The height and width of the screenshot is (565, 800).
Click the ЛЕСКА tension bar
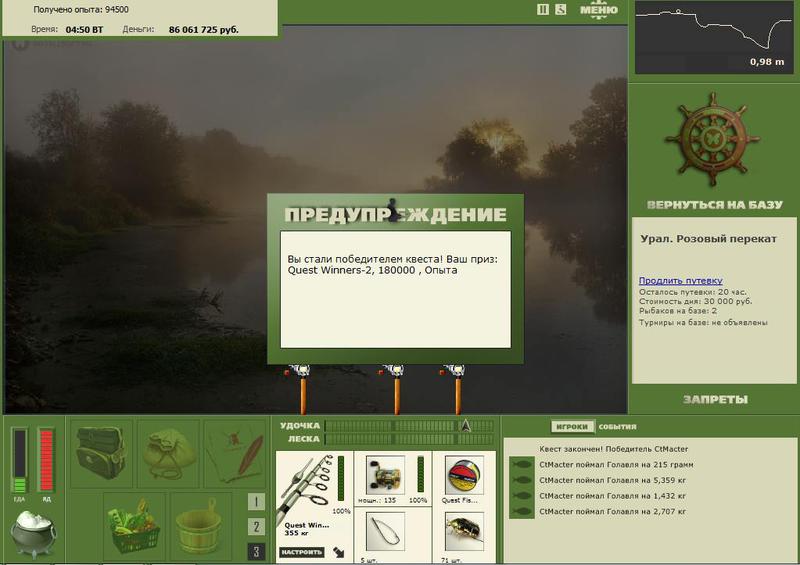[x=409, y=439]
